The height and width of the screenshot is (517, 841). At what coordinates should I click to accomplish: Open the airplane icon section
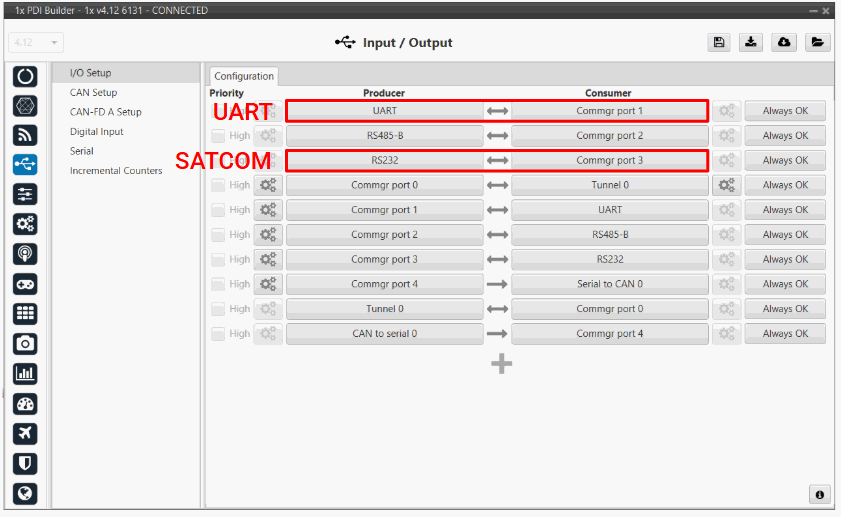(26, 433)
